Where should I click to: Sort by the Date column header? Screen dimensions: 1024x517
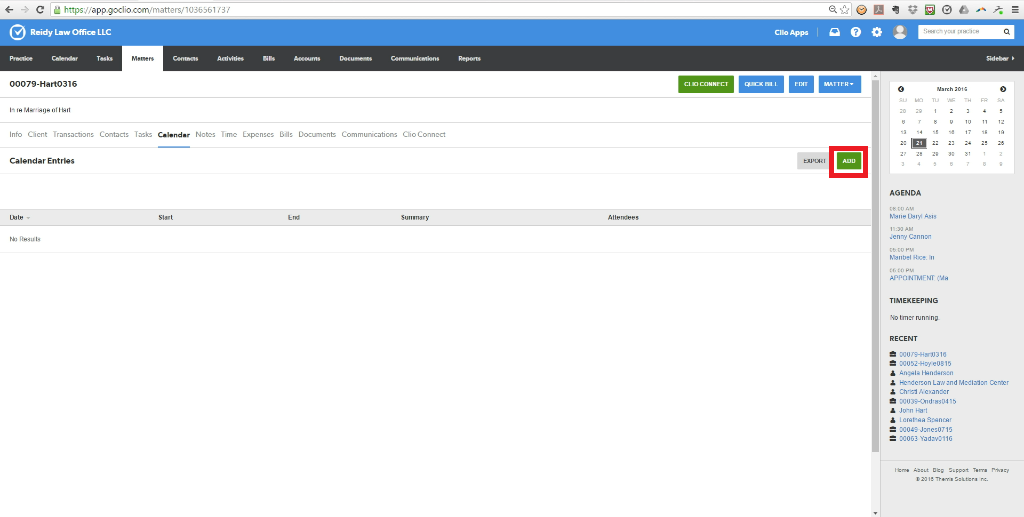(20, 217)
